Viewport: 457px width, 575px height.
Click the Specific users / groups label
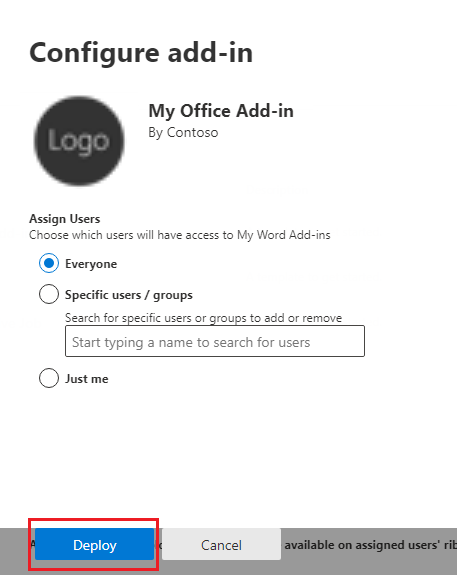129,295
